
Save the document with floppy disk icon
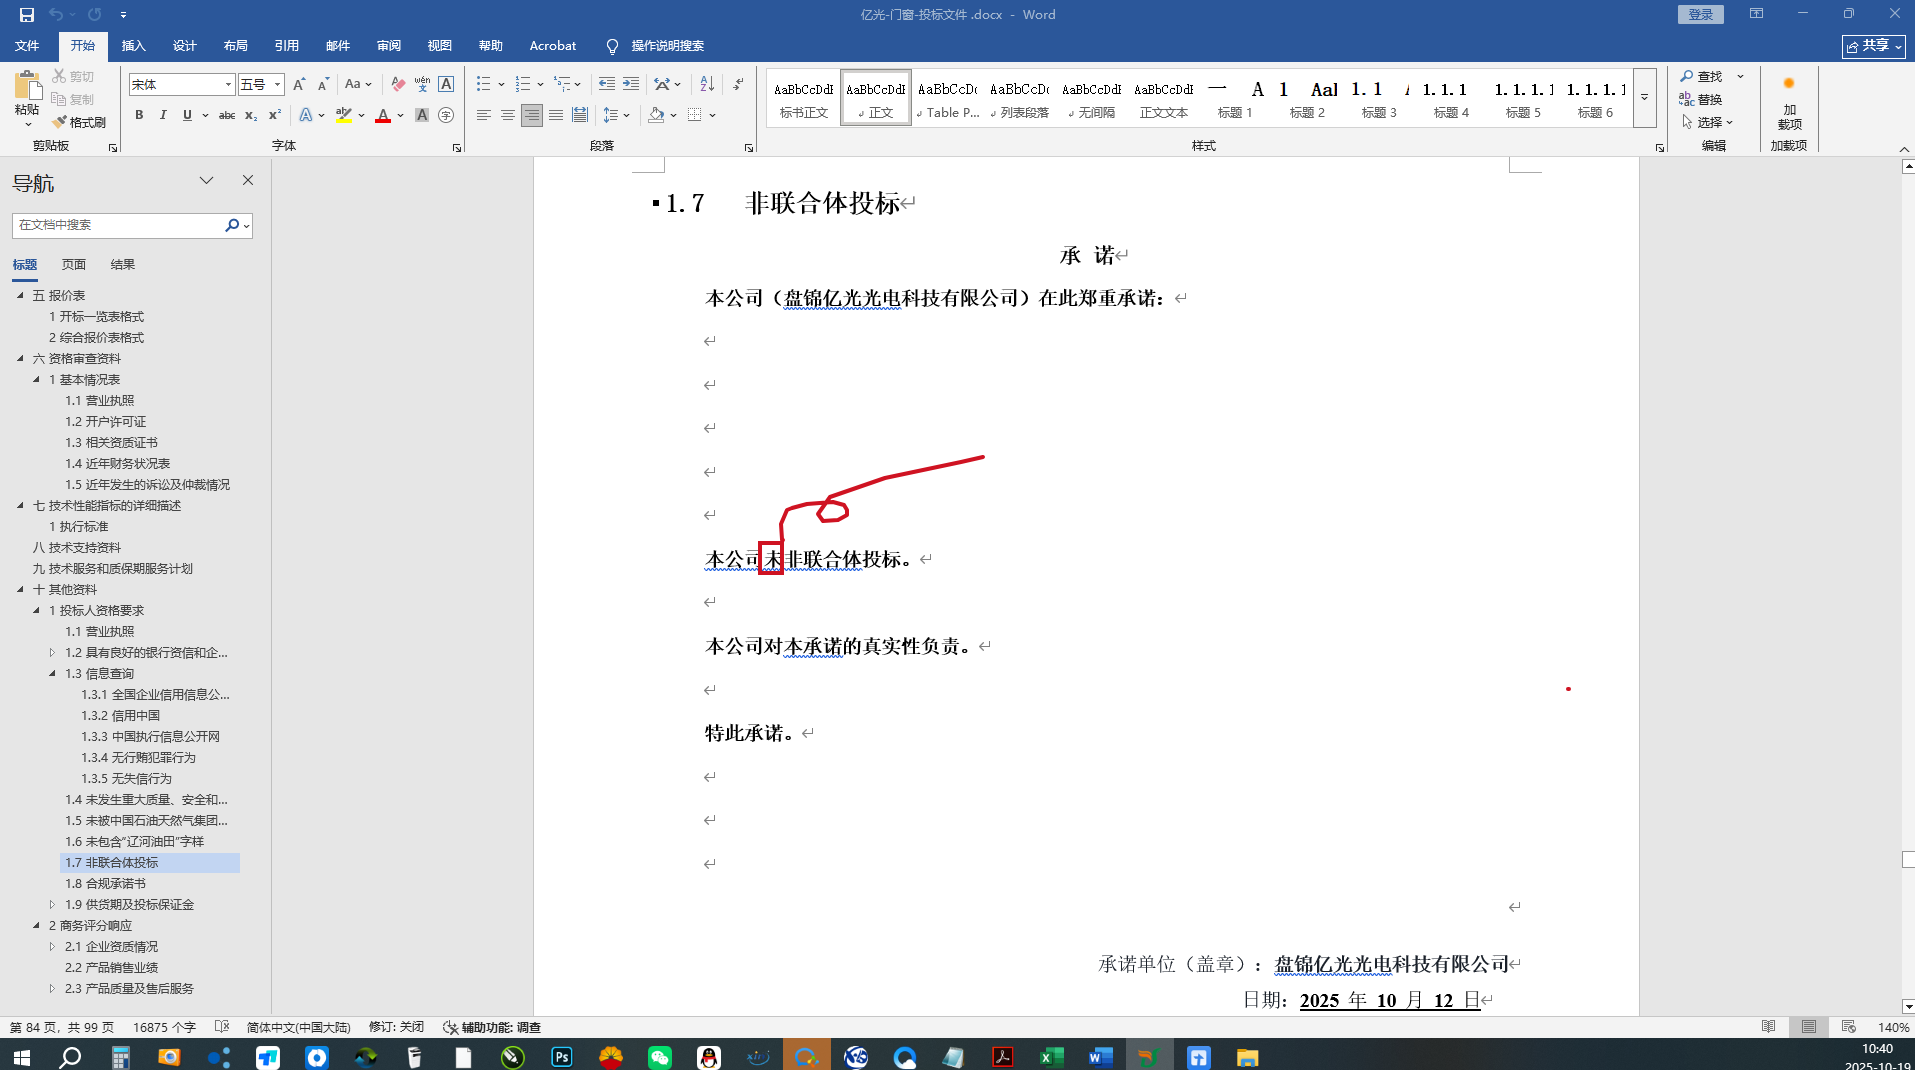pos(27,14)
